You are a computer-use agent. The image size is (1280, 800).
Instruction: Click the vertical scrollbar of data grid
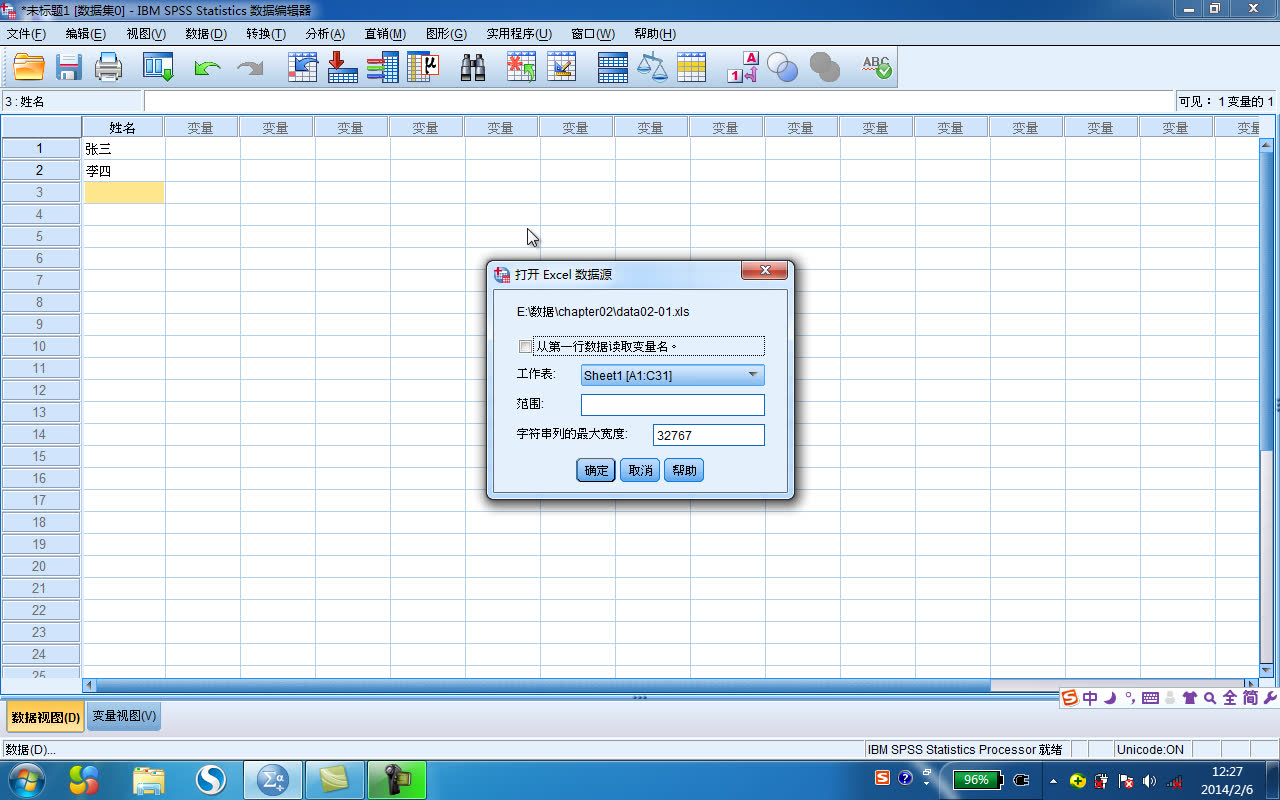(1268, 300)
